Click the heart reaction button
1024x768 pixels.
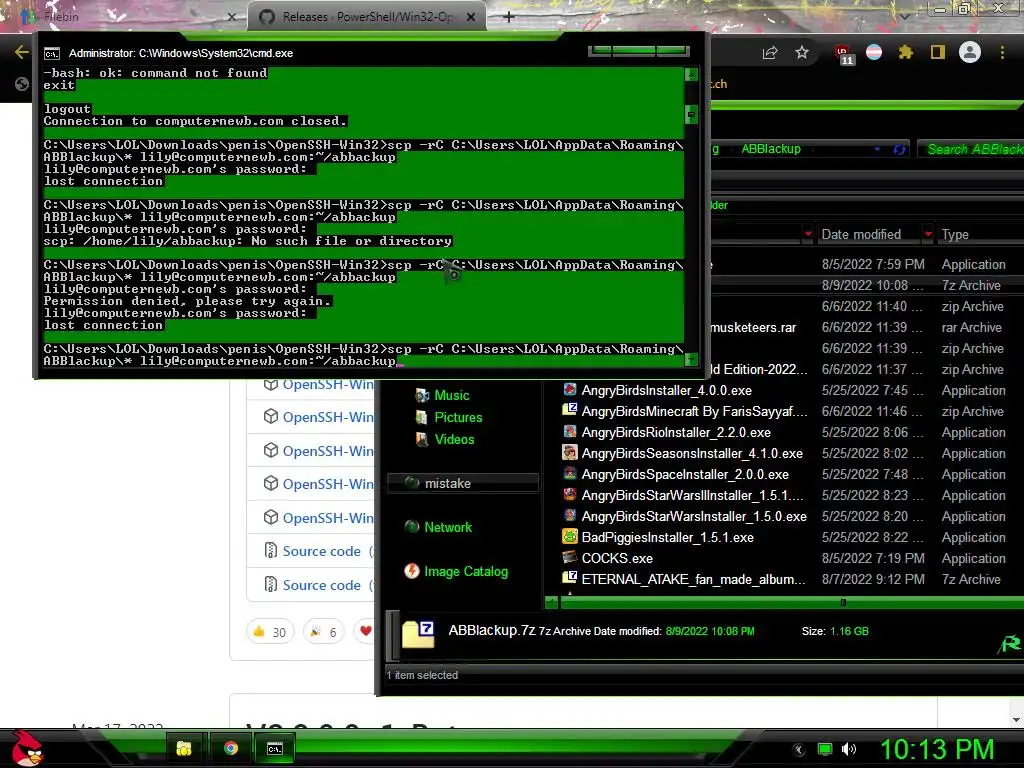tap(365, 632)
